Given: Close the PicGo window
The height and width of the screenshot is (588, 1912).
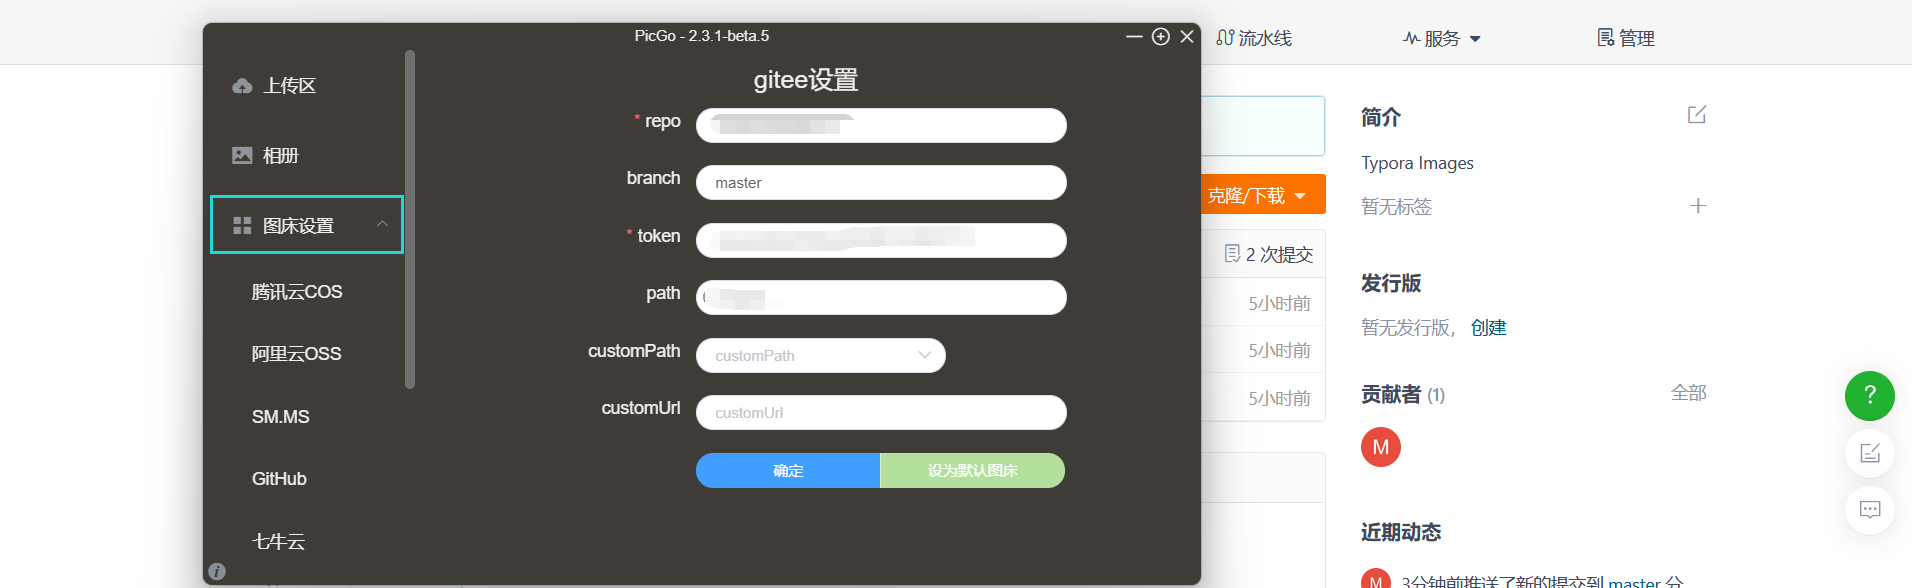Looking at the screenshot, I should (1187, 36).
